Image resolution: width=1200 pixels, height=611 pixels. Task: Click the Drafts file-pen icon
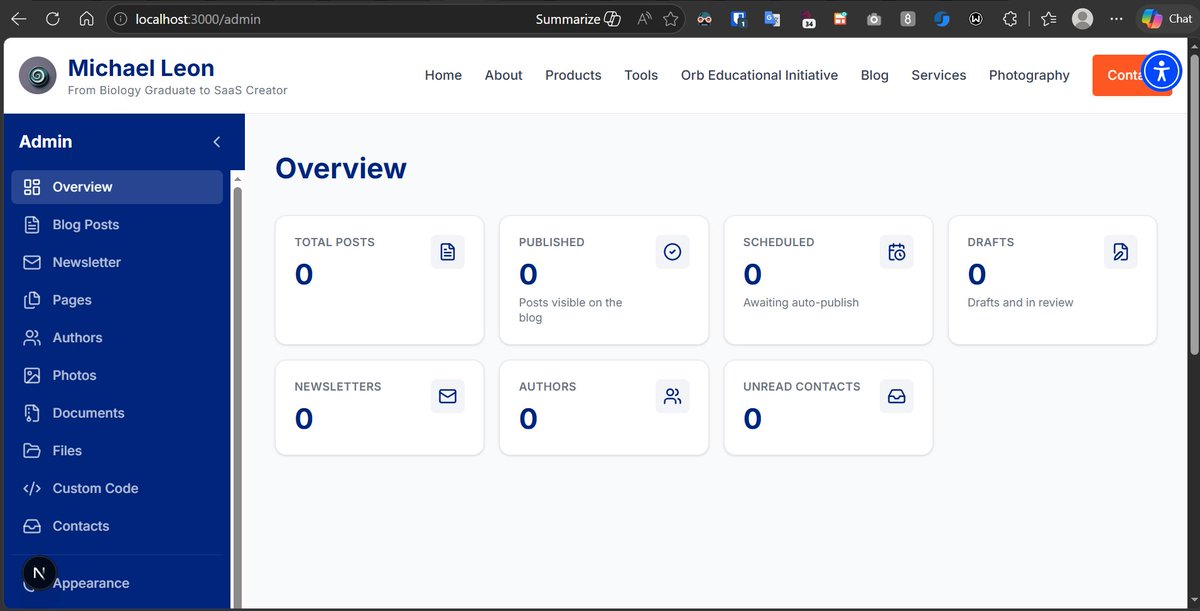tap(1121, 252)
